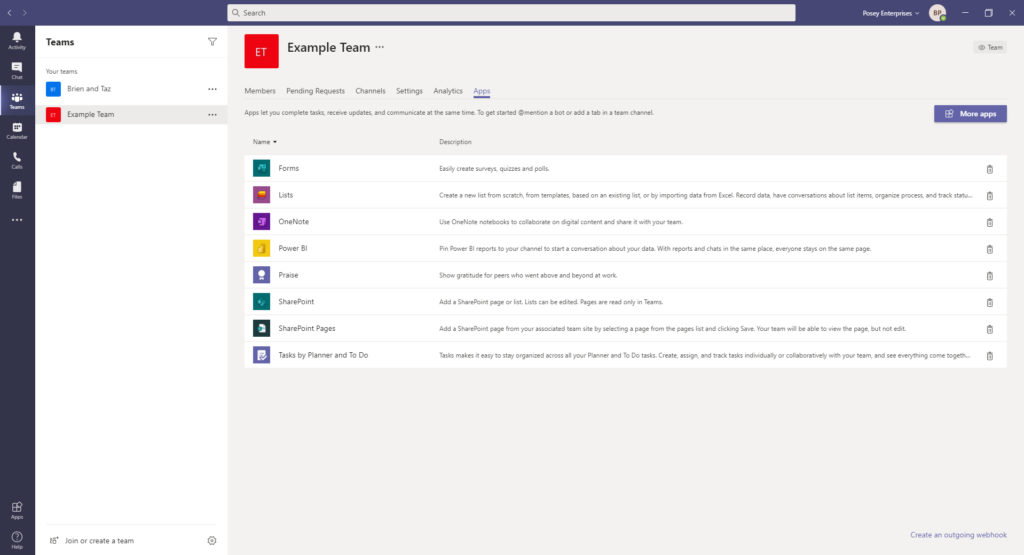Click the SharePoint app icon
Image resolution: width=1024 pixels, height=555 pixels.
261,302
